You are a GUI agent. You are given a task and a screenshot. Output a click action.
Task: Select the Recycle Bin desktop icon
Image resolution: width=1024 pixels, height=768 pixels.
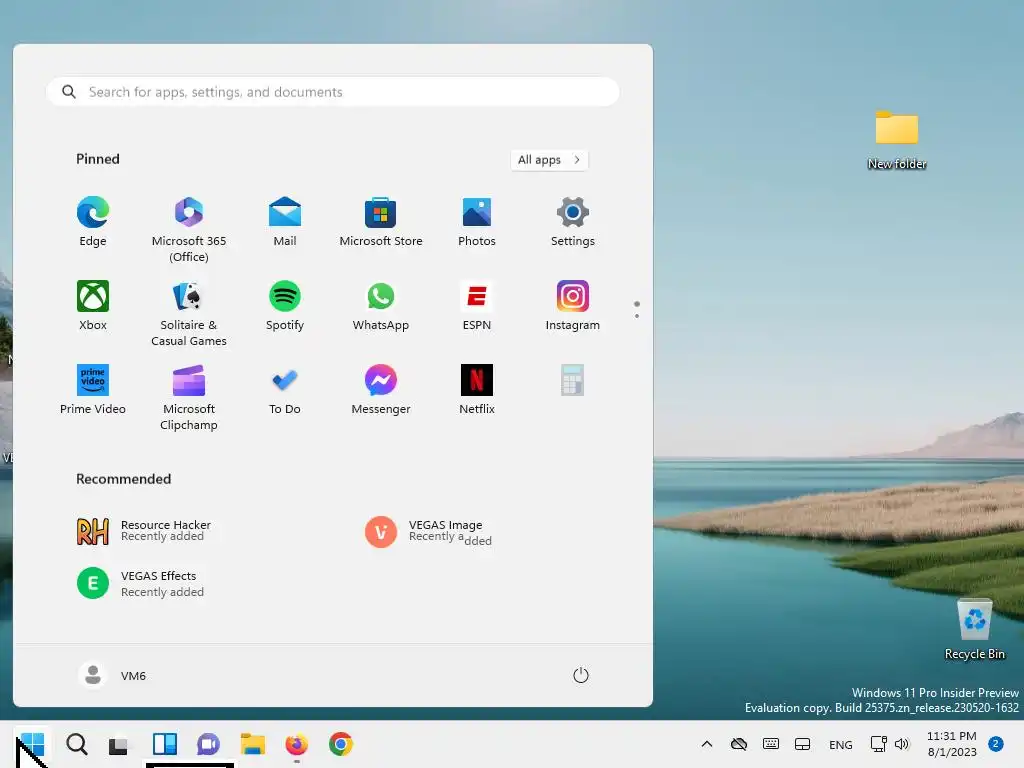click(974, 630)
